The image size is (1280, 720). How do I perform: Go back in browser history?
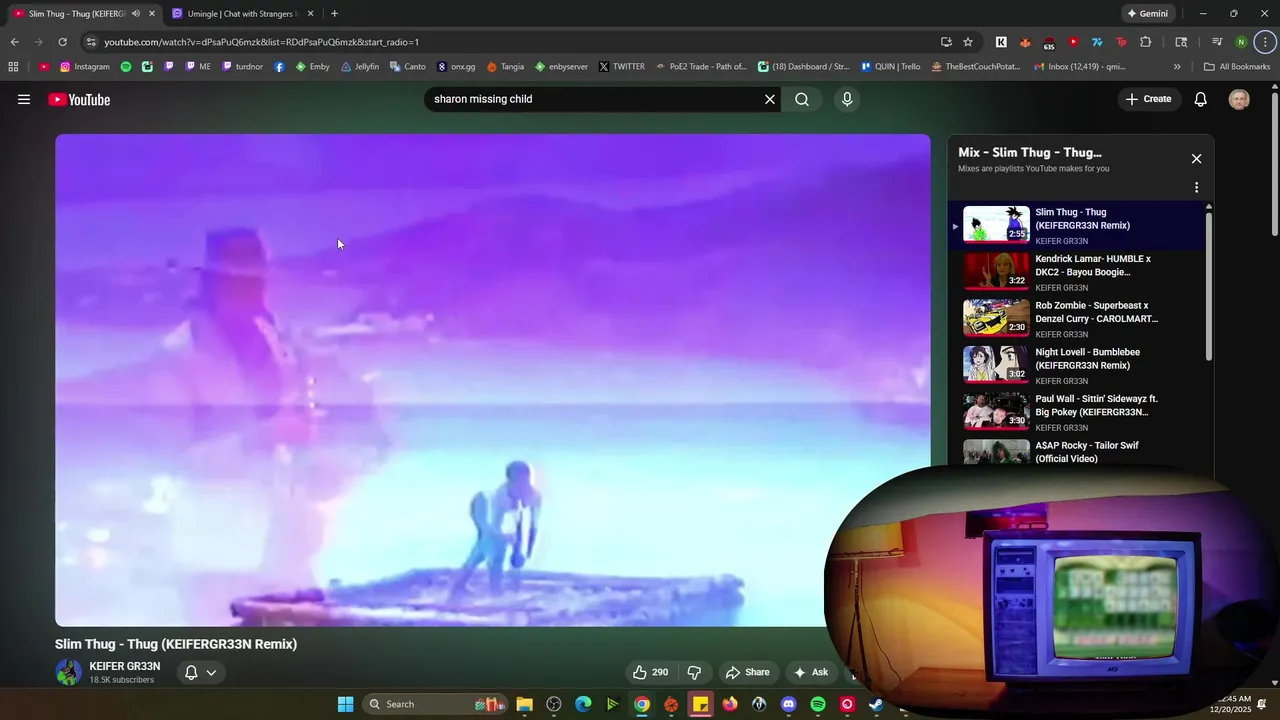pos(14,42)
